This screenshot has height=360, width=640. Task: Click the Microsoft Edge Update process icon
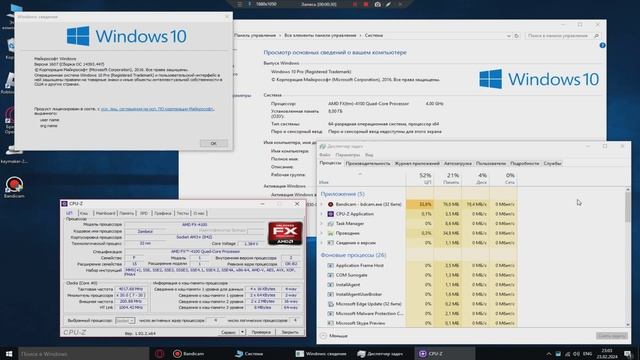point(331,304)
